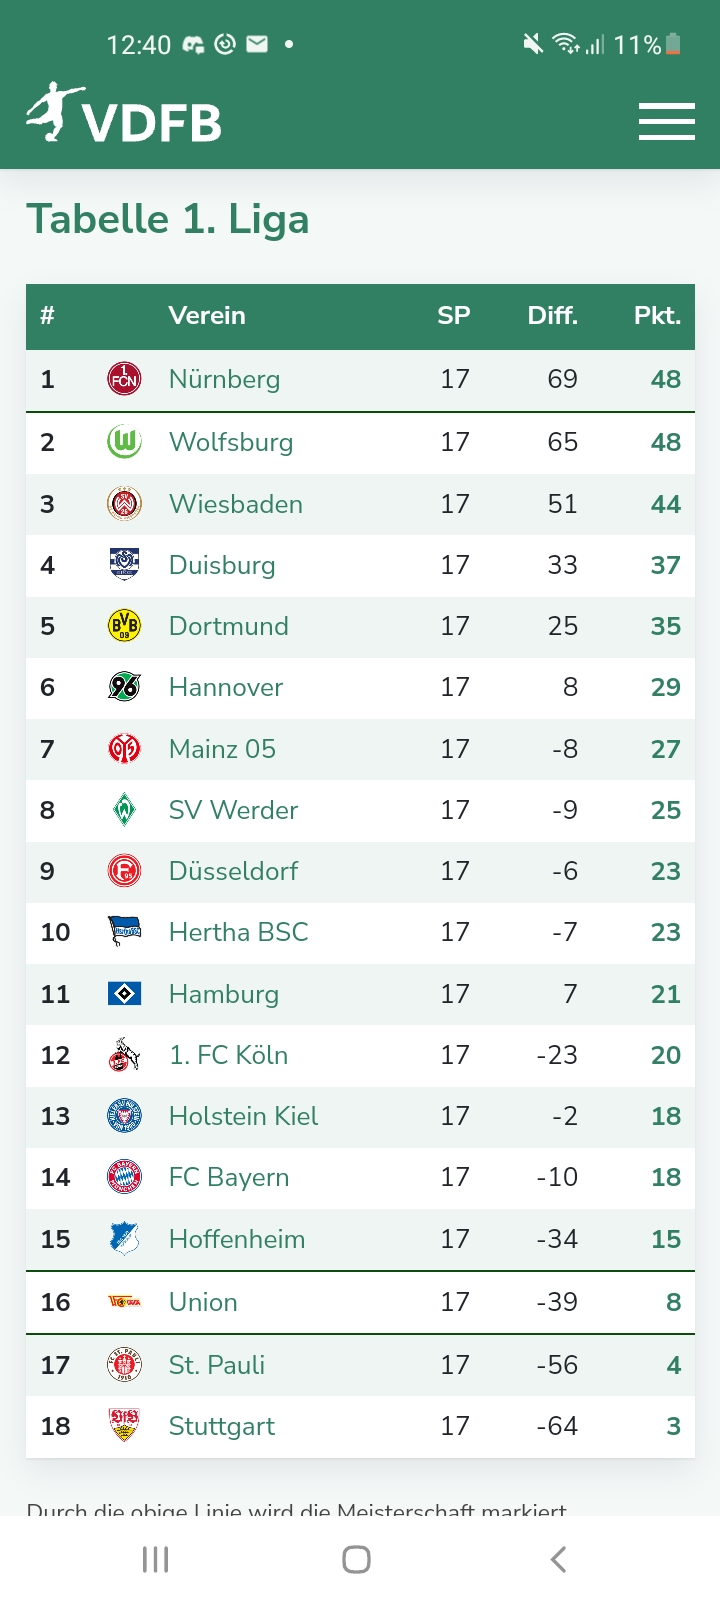Screen dimensions: 720x1600
Task: Click the SV Werder diamond crest
Action: click(124, 810)
